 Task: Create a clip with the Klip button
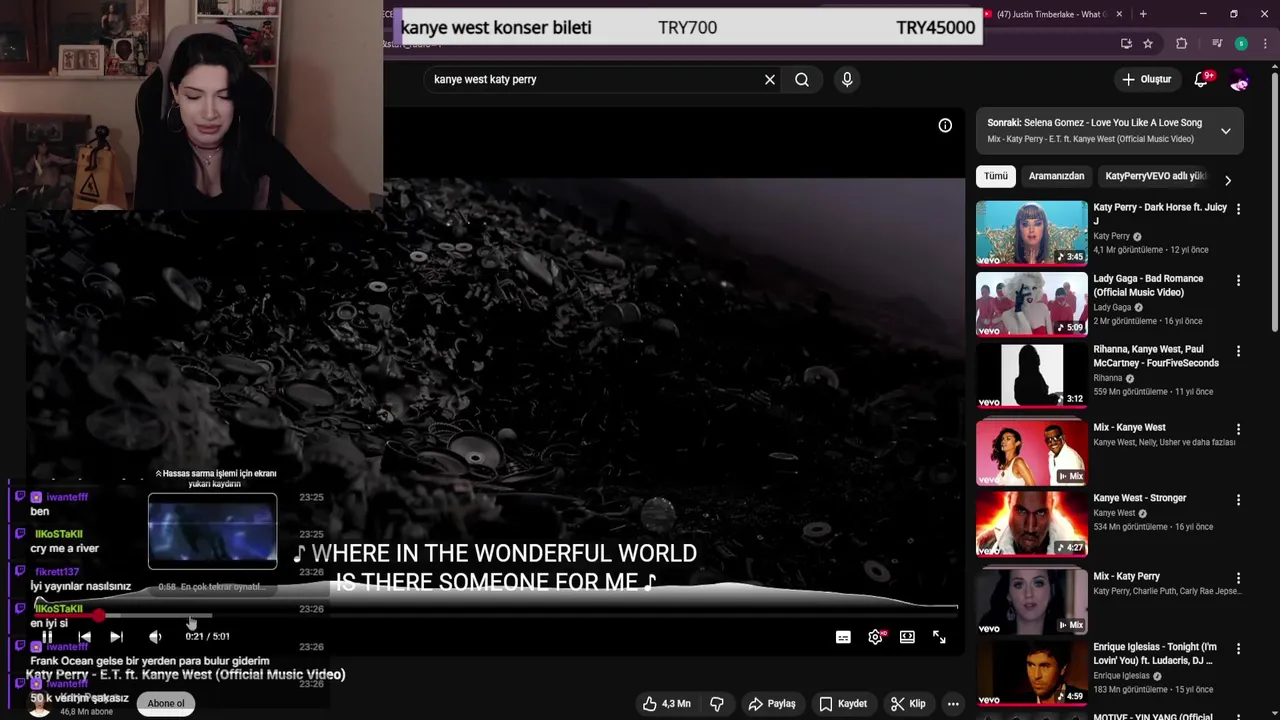tap(908, 704)
